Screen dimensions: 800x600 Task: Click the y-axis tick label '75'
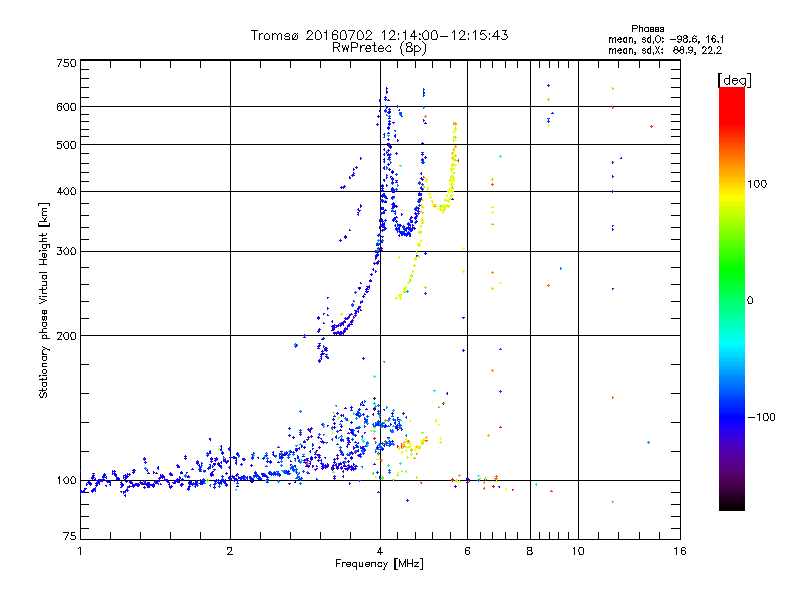[70, 536]
